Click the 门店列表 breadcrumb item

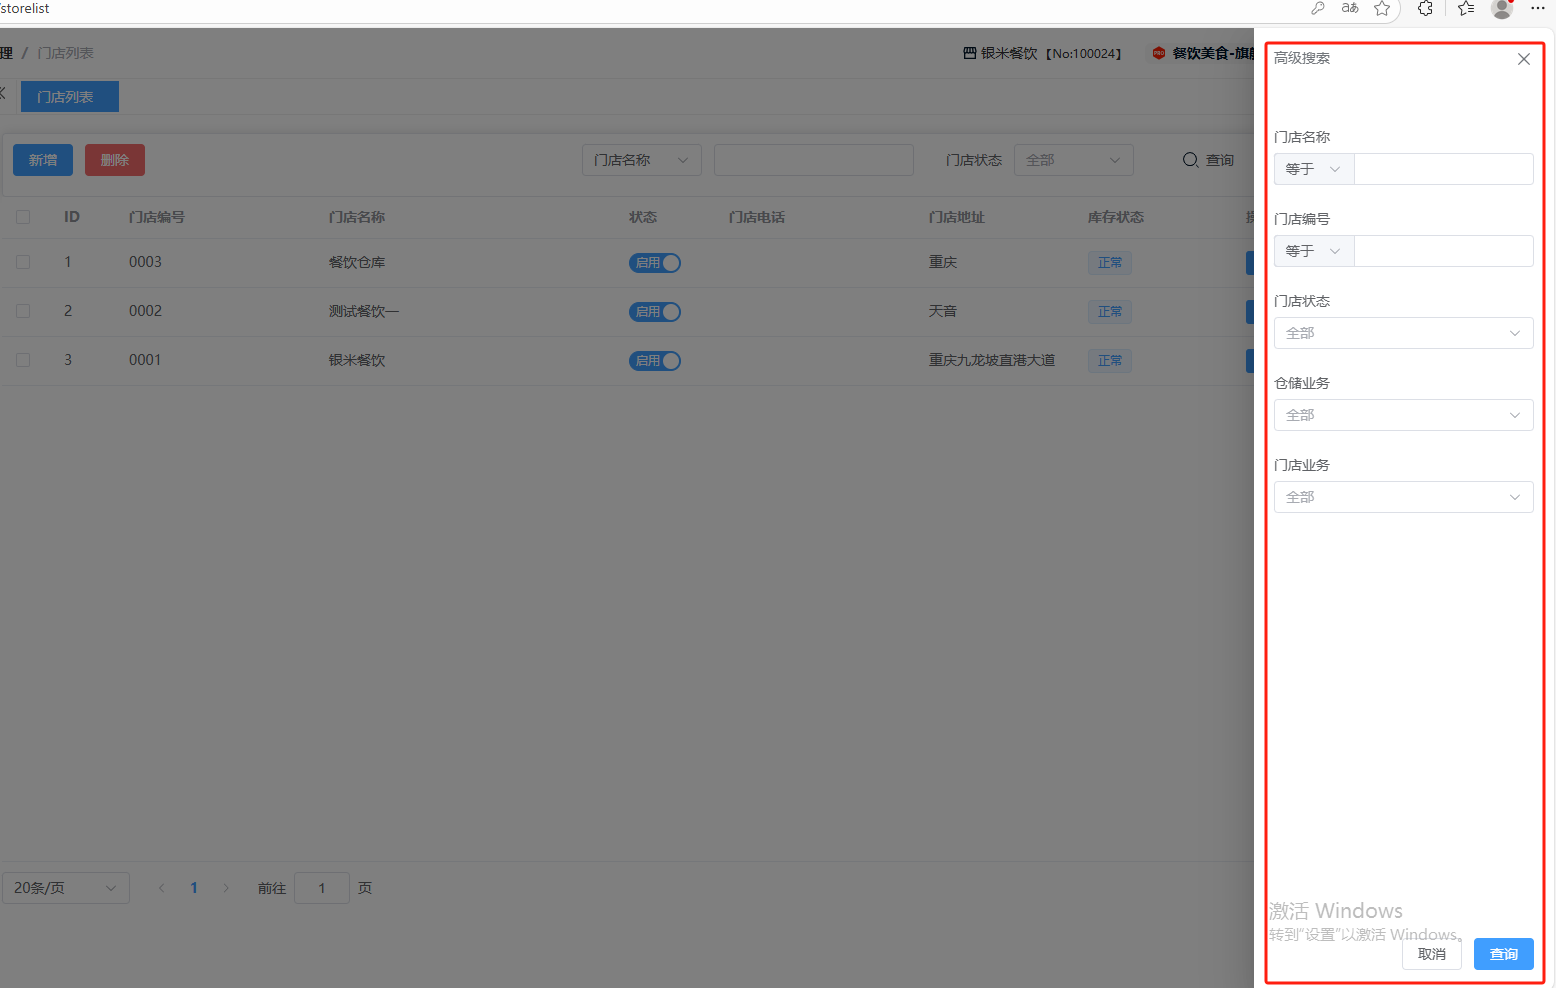coord(66,53)
